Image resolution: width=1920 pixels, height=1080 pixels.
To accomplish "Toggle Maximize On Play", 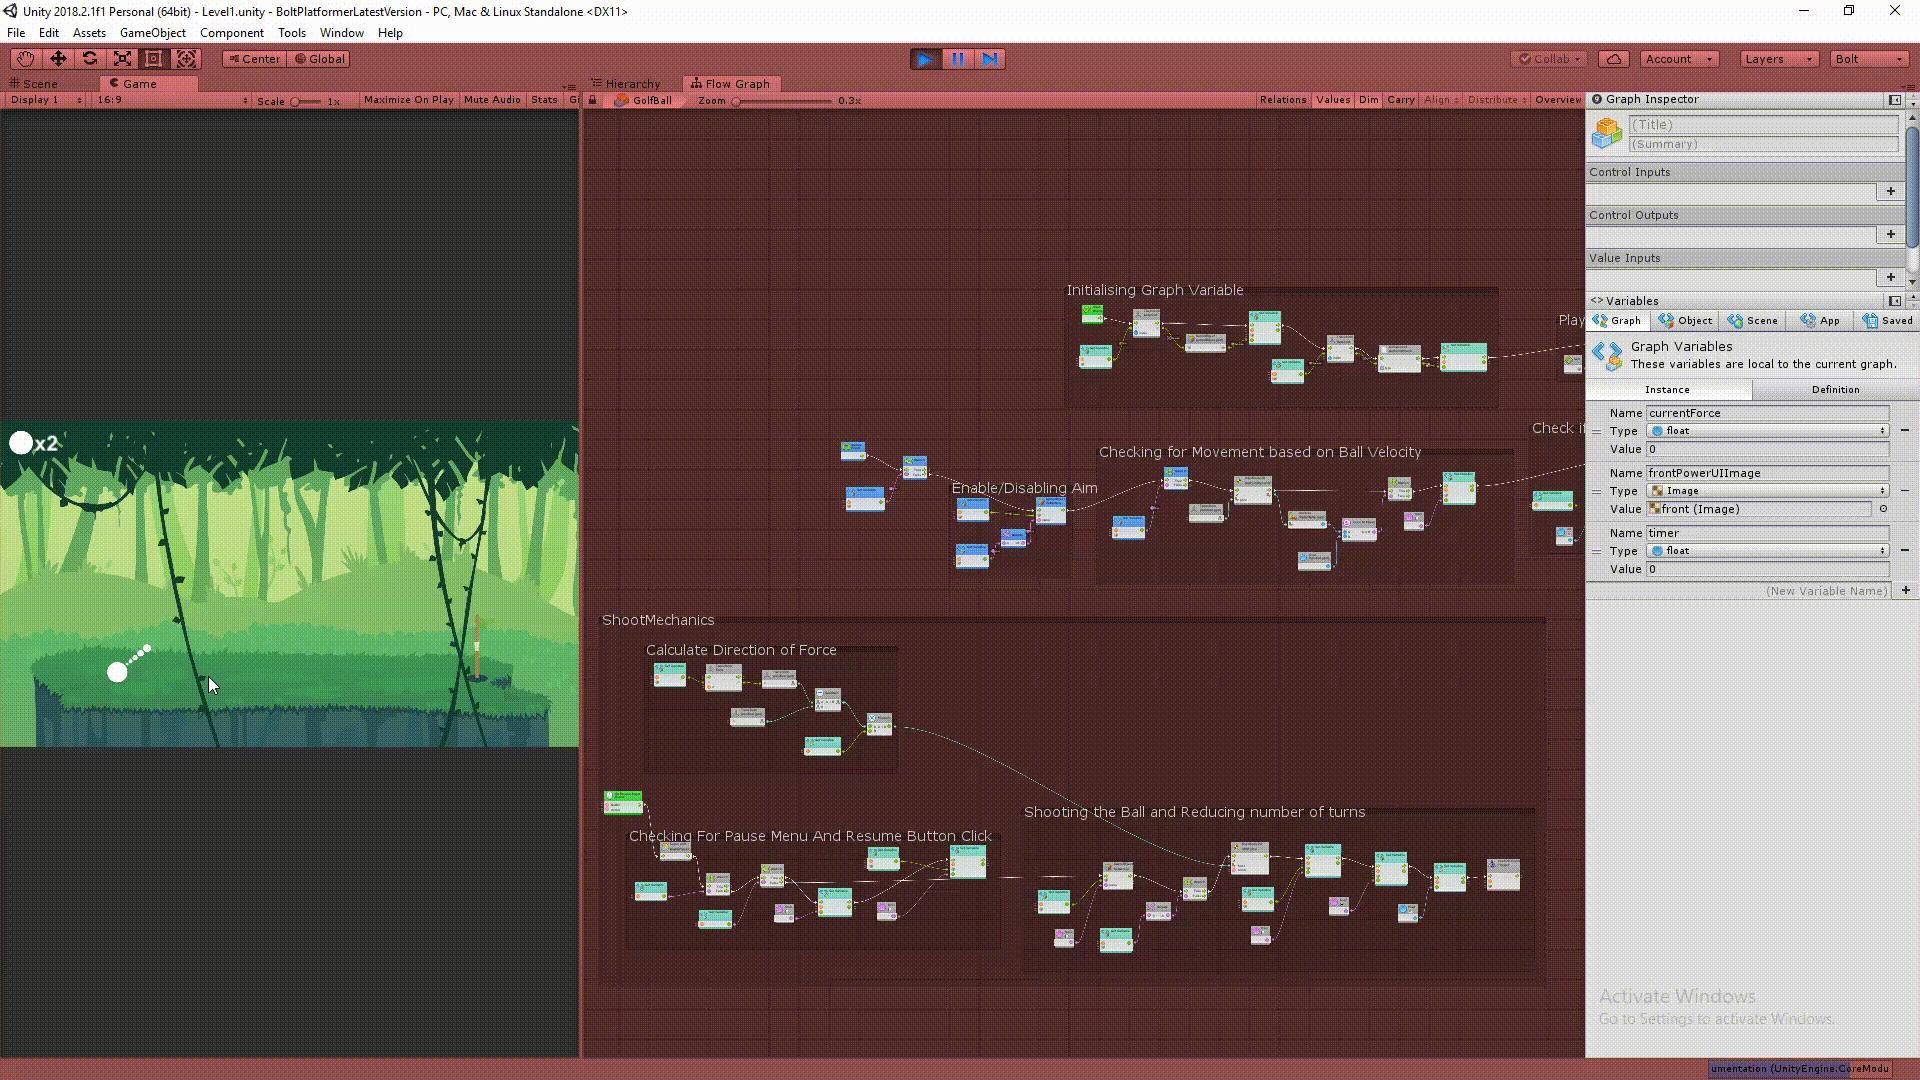I will coord(408,100).
